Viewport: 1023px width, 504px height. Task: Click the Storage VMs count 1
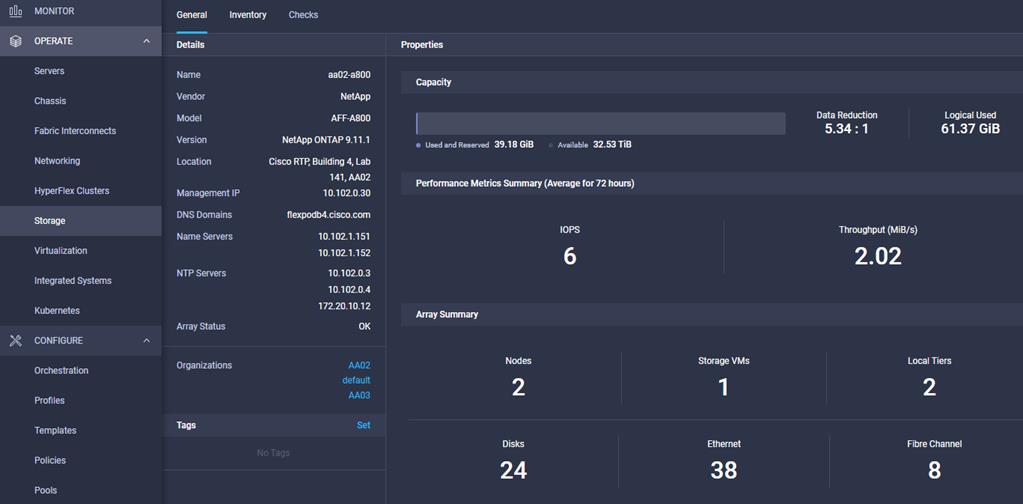(x=724, y=388)
